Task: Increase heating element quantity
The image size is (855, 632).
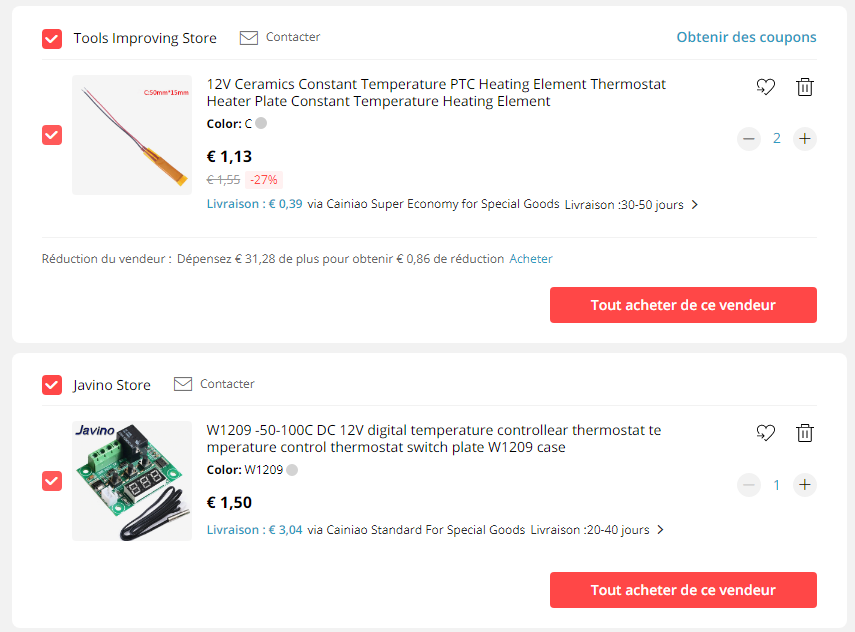Action: coord(805,139)
